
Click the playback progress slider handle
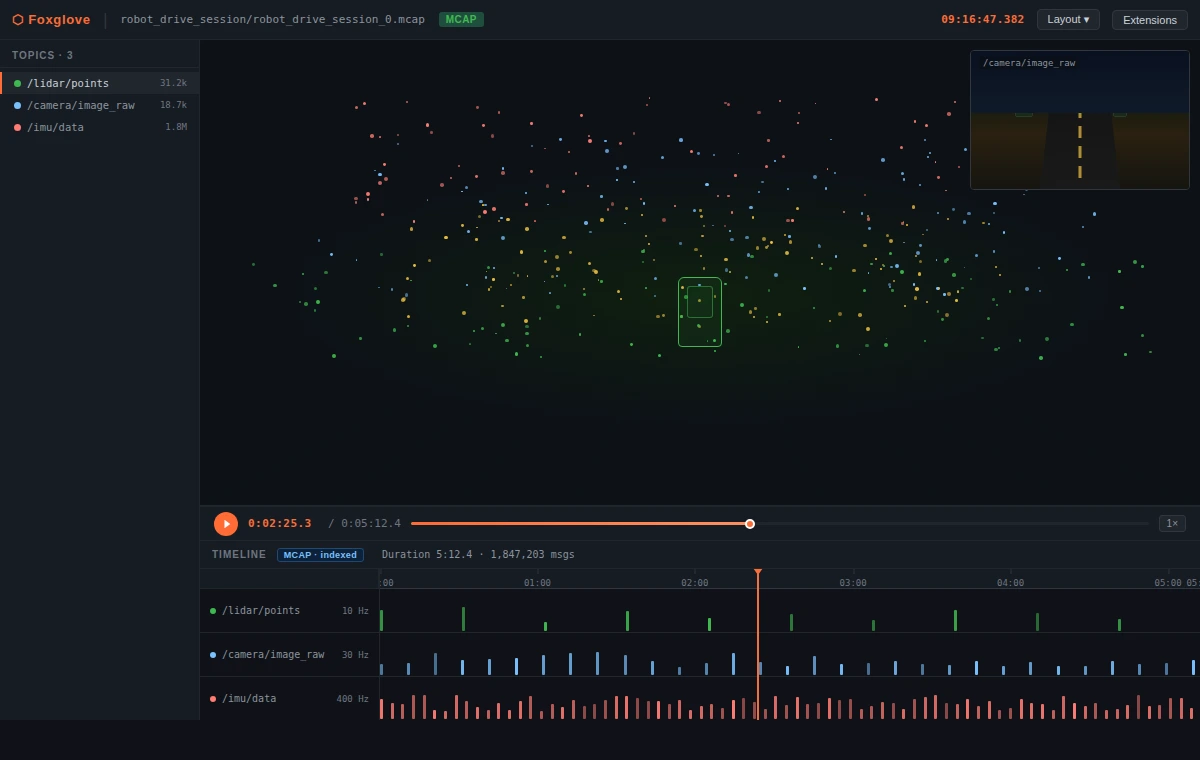click(750, 523)
